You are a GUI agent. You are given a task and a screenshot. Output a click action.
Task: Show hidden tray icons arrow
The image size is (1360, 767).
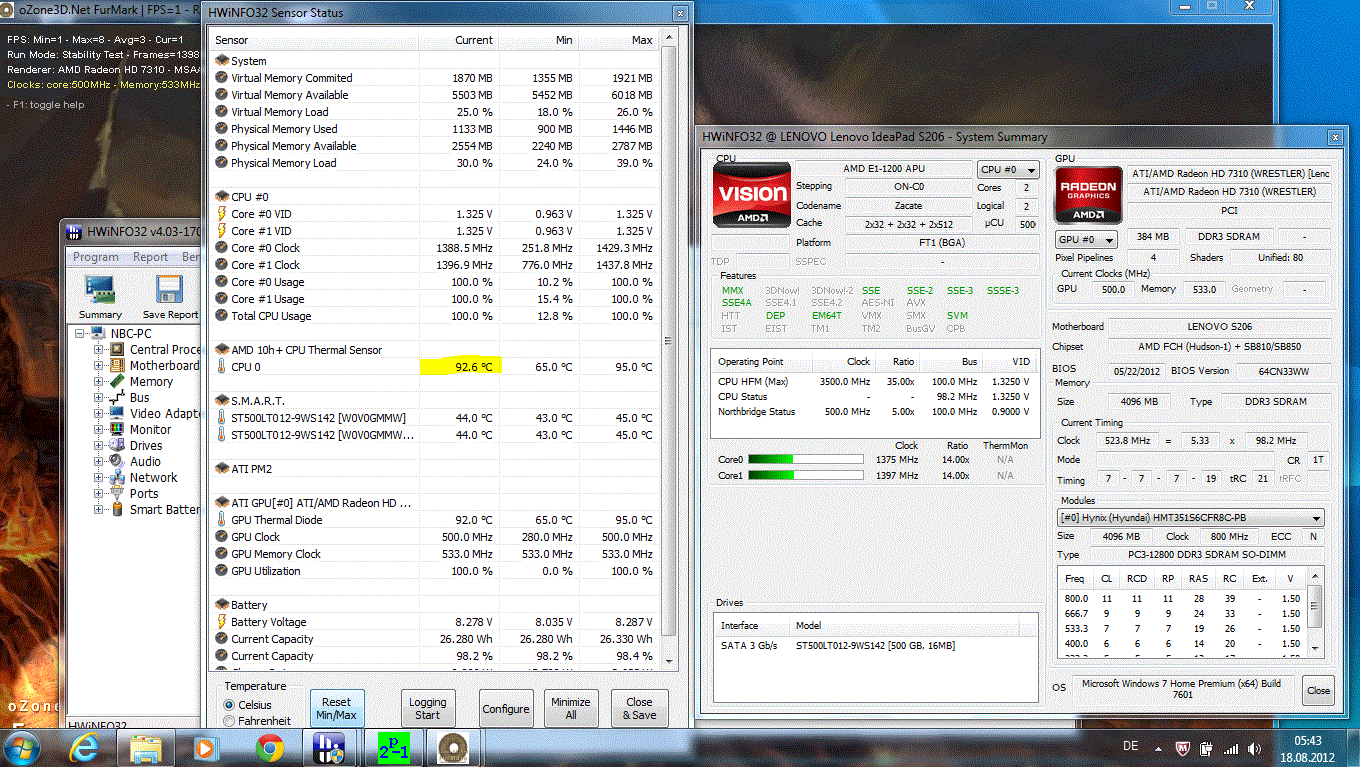click(1160, 748)
